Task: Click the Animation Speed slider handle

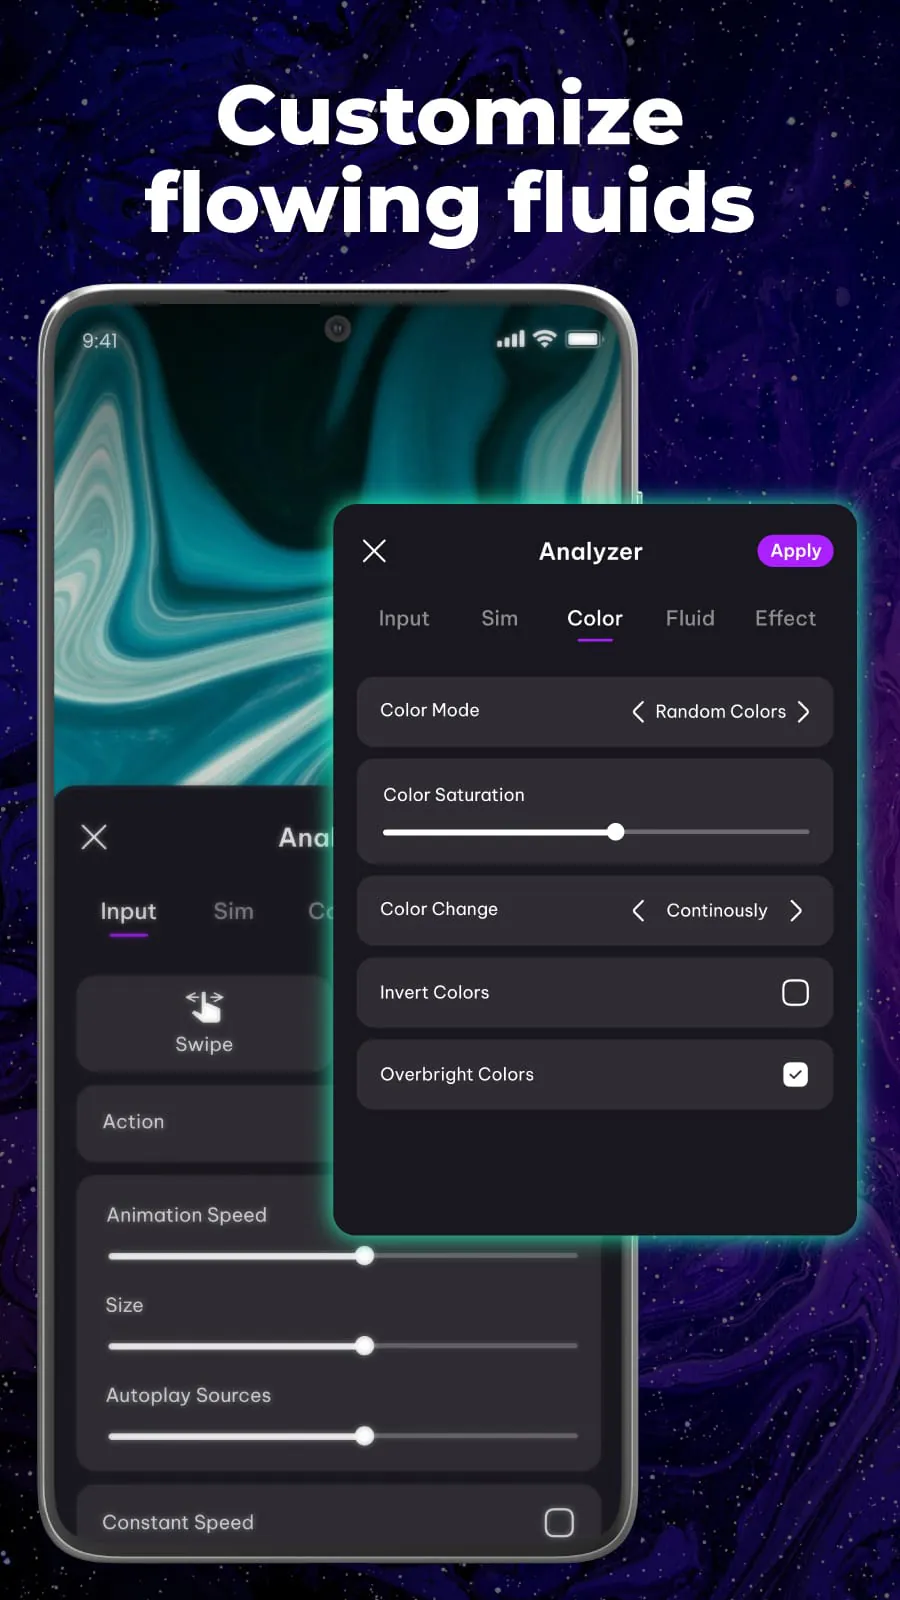Action: coord(365,1256)
